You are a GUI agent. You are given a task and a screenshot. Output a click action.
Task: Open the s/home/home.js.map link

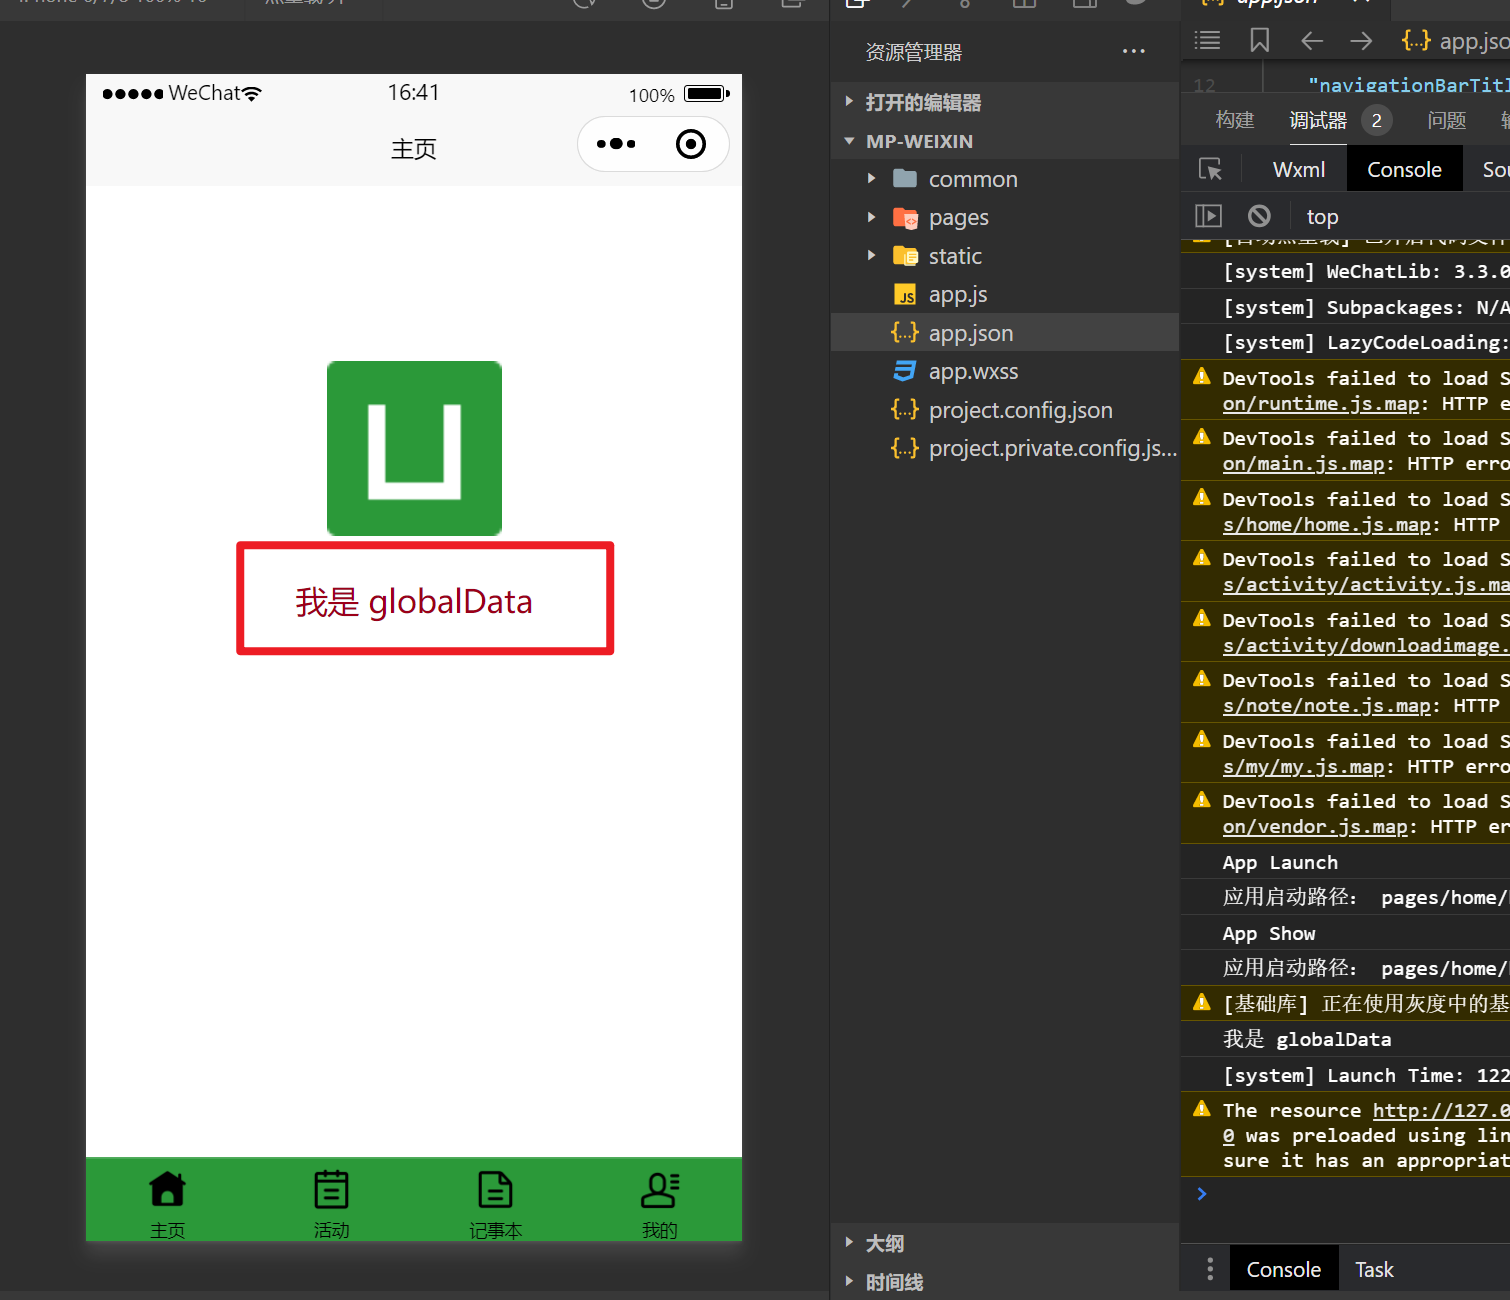pyautogui.click(x=1326, y=525)
